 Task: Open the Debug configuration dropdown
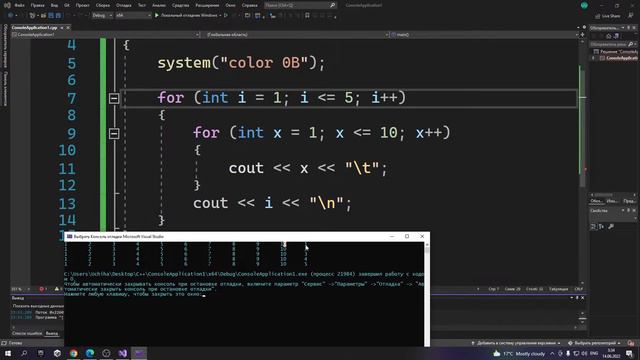102,16
